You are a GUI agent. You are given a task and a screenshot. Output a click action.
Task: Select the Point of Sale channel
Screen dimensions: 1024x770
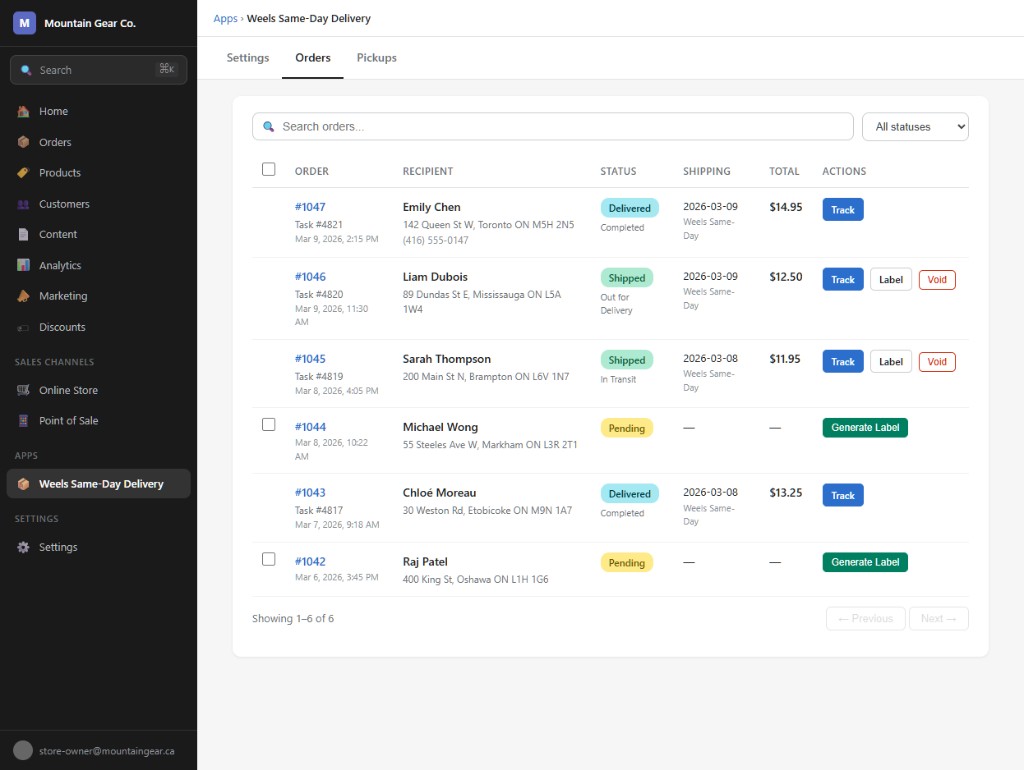point(70,420)
